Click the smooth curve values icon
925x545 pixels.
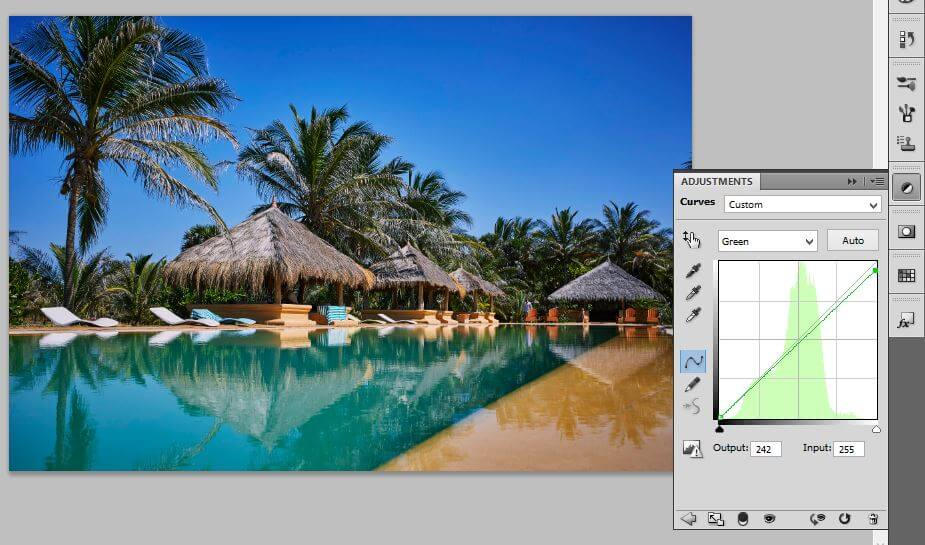[693, 406]
